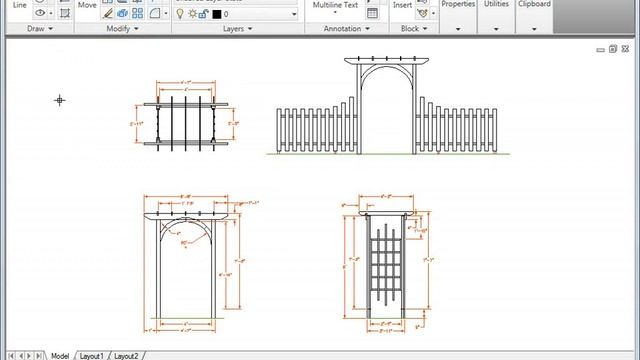640x360 pixels.
Task: Expand the Utilities panel
Action: (x=496, y=29)
